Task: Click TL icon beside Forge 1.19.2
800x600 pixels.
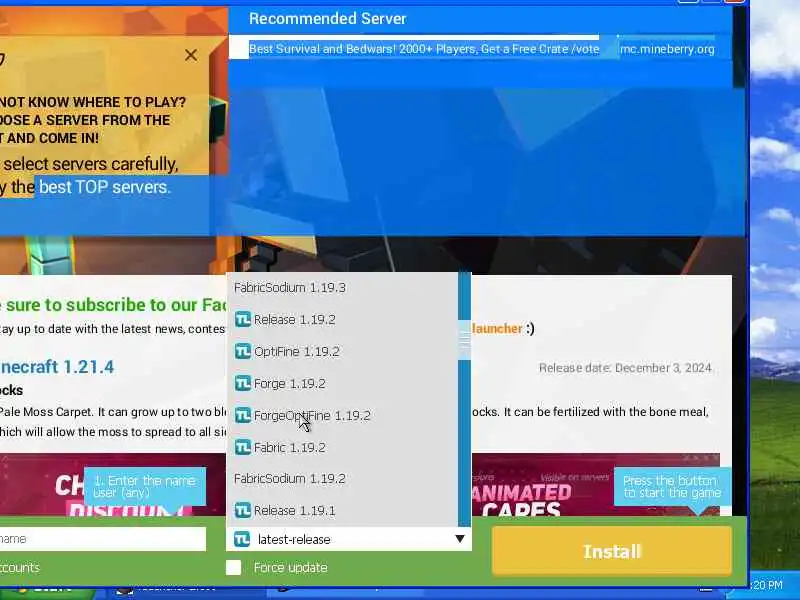Action: point(243,383)
